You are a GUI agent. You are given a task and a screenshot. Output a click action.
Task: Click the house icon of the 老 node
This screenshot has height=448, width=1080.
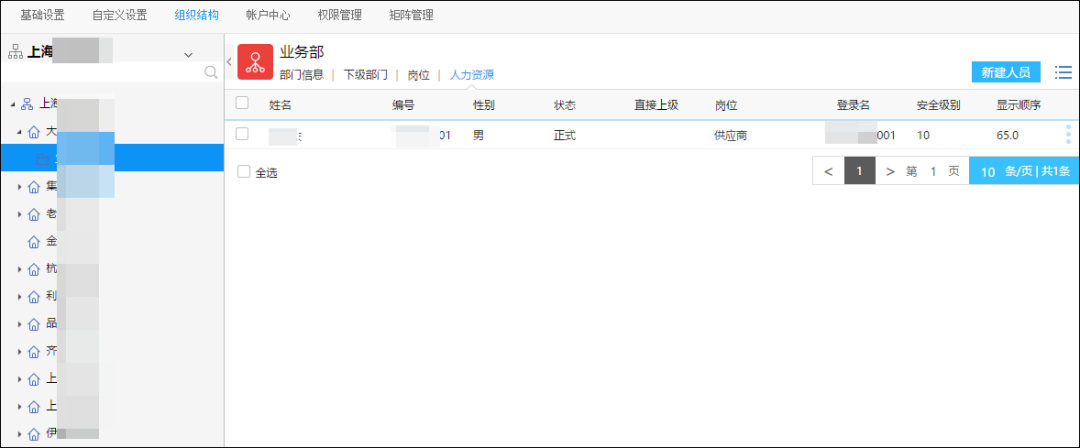[x=34, y=214]
